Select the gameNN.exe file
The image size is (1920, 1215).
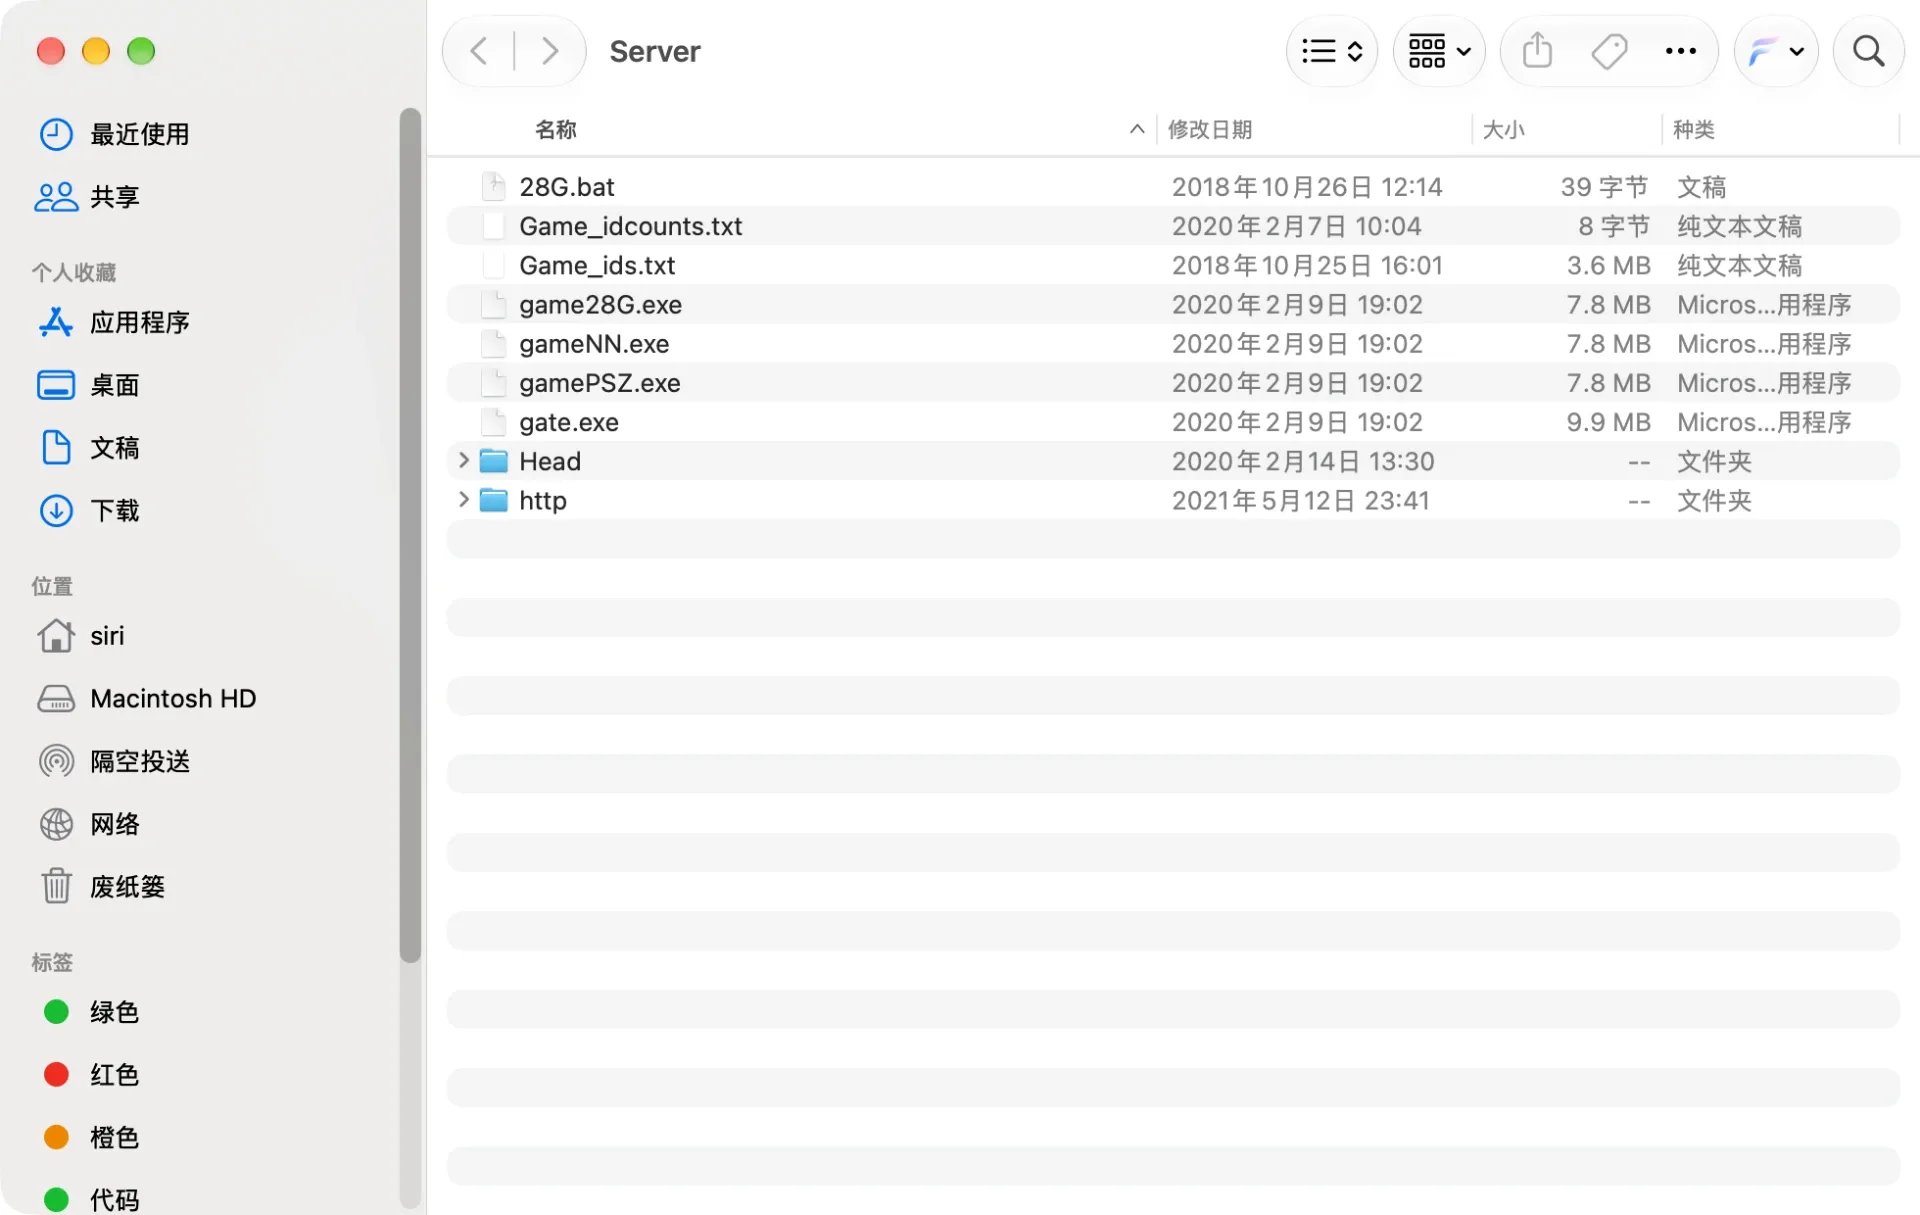[x=1172, y=343]
